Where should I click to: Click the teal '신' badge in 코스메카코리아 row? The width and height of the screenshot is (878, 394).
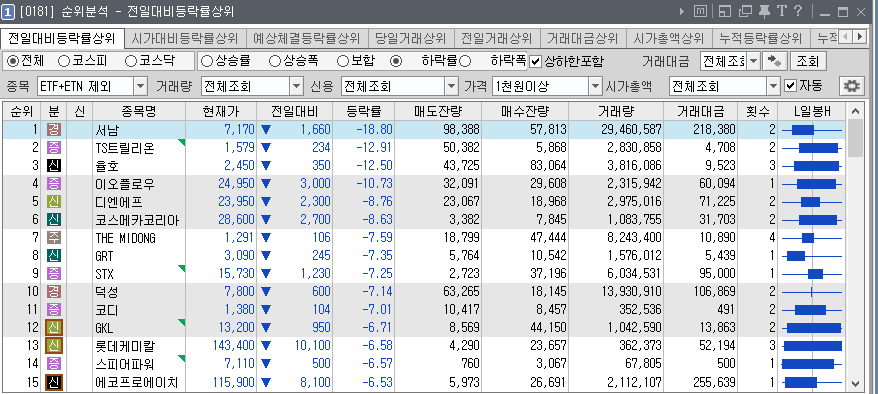pos(54,219)
